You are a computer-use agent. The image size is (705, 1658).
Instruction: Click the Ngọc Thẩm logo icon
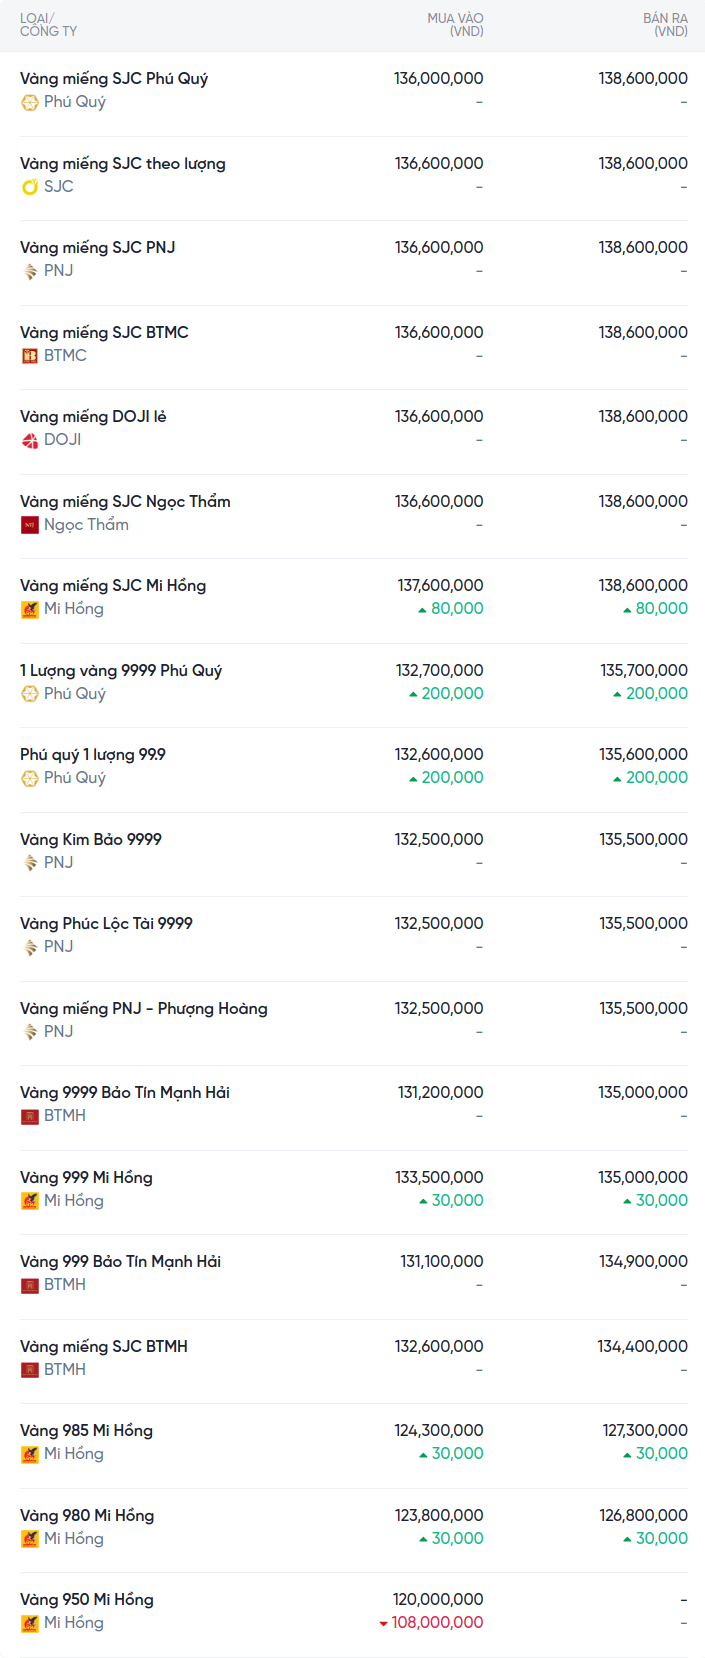(x=30, y=525)
